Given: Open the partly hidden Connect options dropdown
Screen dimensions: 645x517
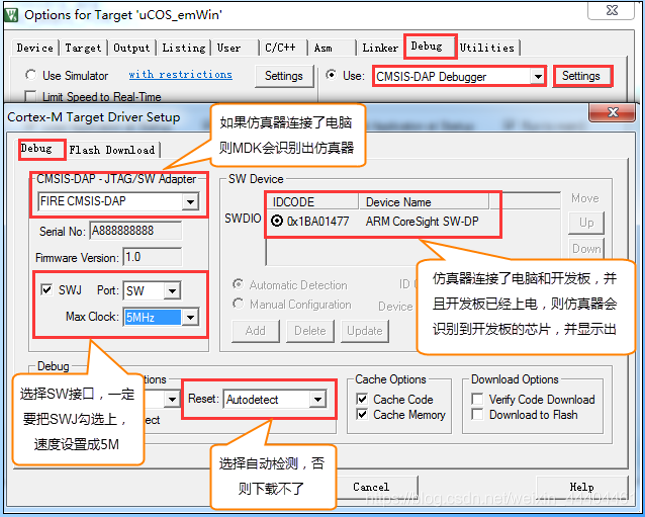Looking at the screenshot, I should tap(172, 399).
